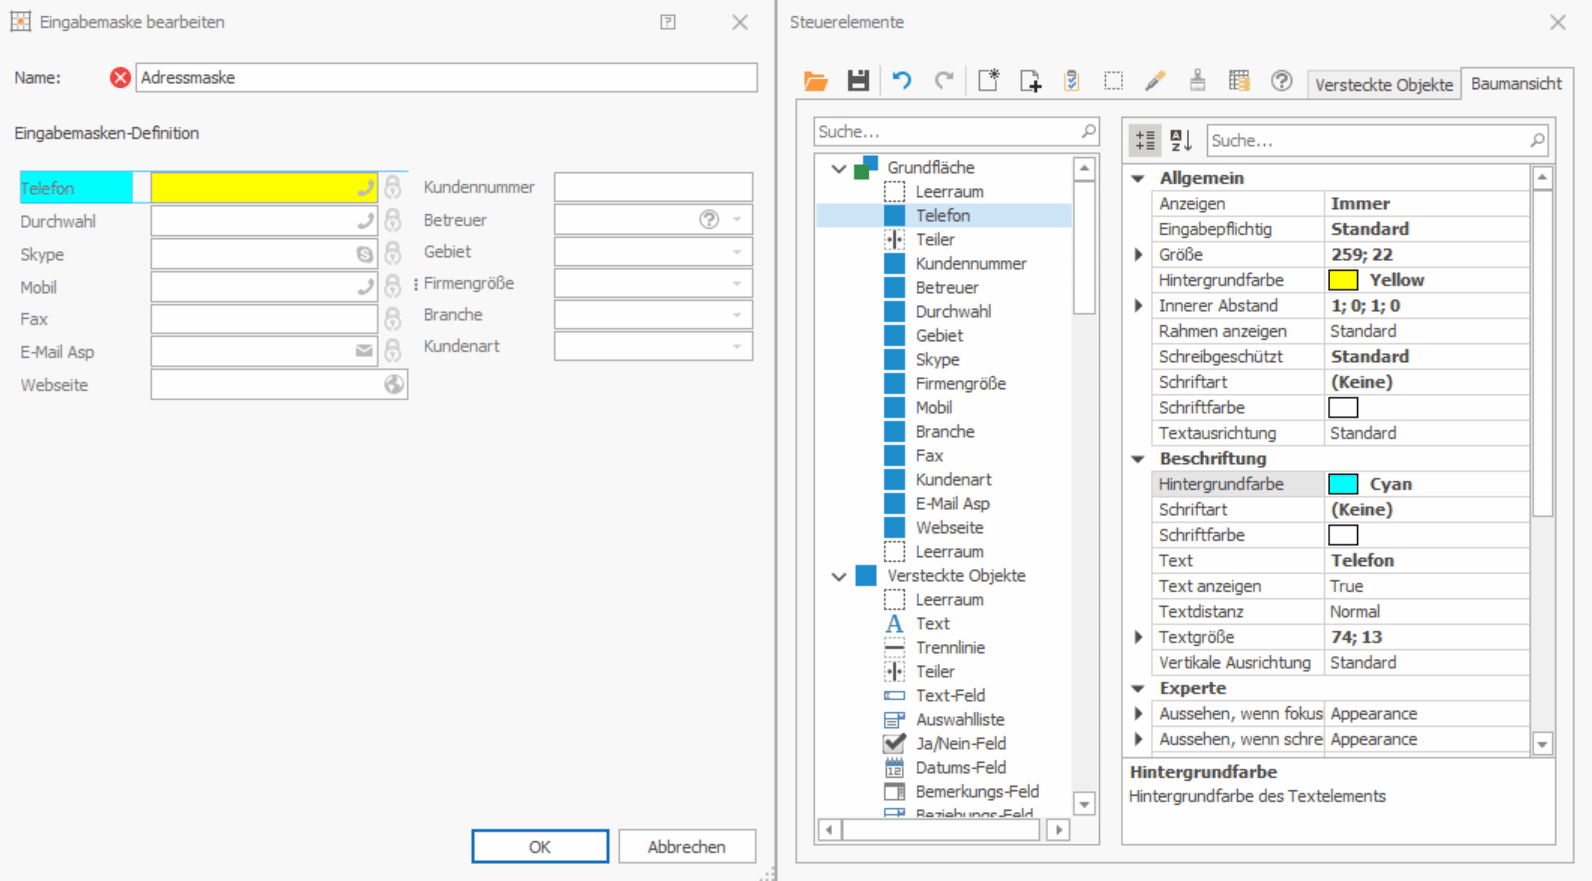Open the Firmengröße dropdown
The height and width of the screenshot is (881, 1592).
[737, 284]
